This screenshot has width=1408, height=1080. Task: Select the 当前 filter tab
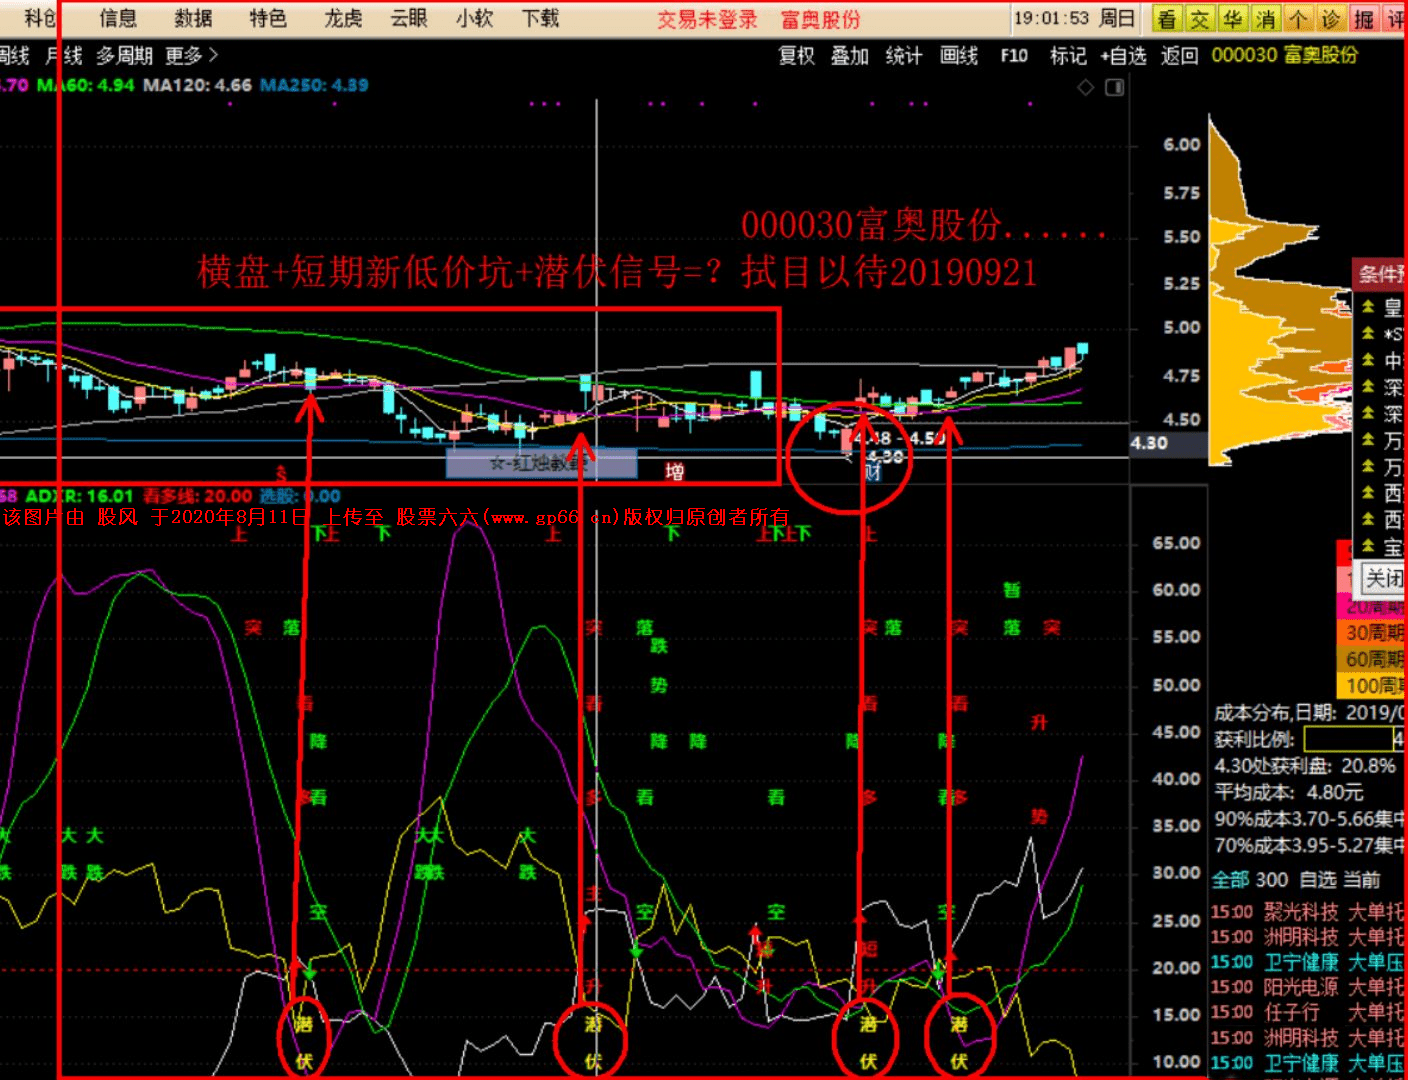click(x=1362, y=880)
